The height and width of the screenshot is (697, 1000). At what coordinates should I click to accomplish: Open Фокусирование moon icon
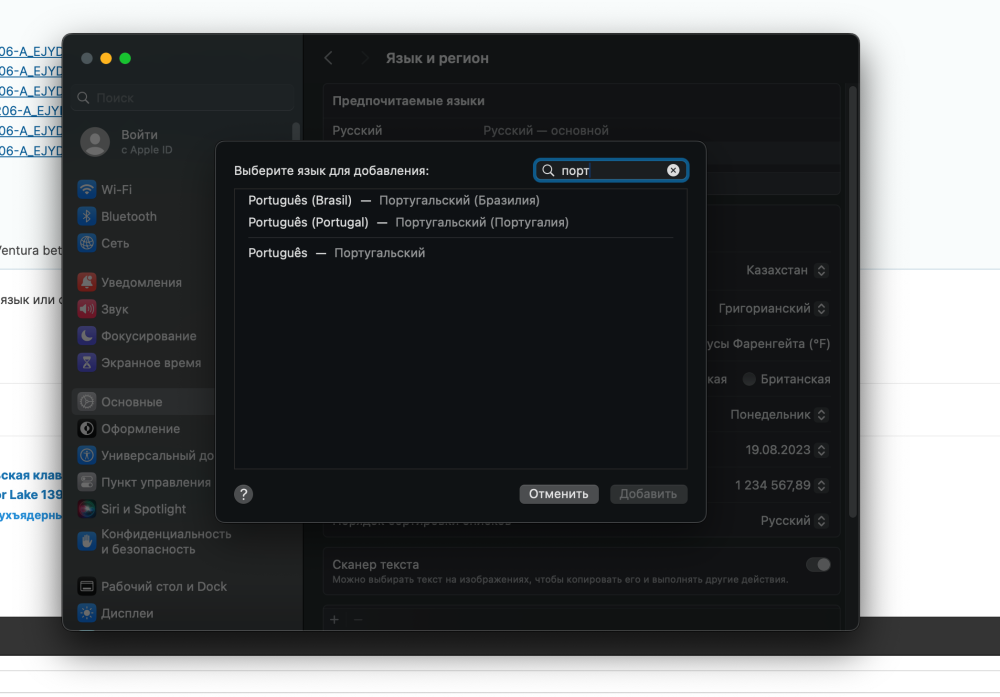click(87, 335)
